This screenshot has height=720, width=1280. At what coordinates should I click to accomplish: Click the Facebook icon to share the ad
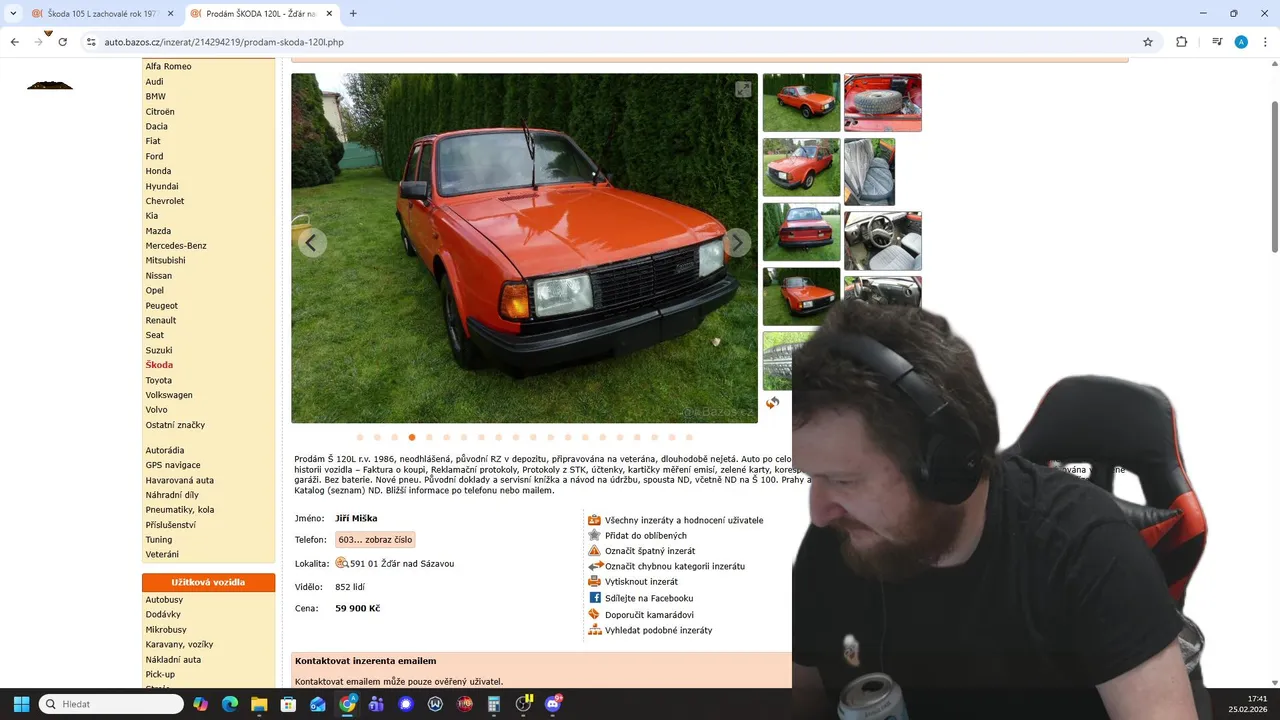click(x=594, y=598)
